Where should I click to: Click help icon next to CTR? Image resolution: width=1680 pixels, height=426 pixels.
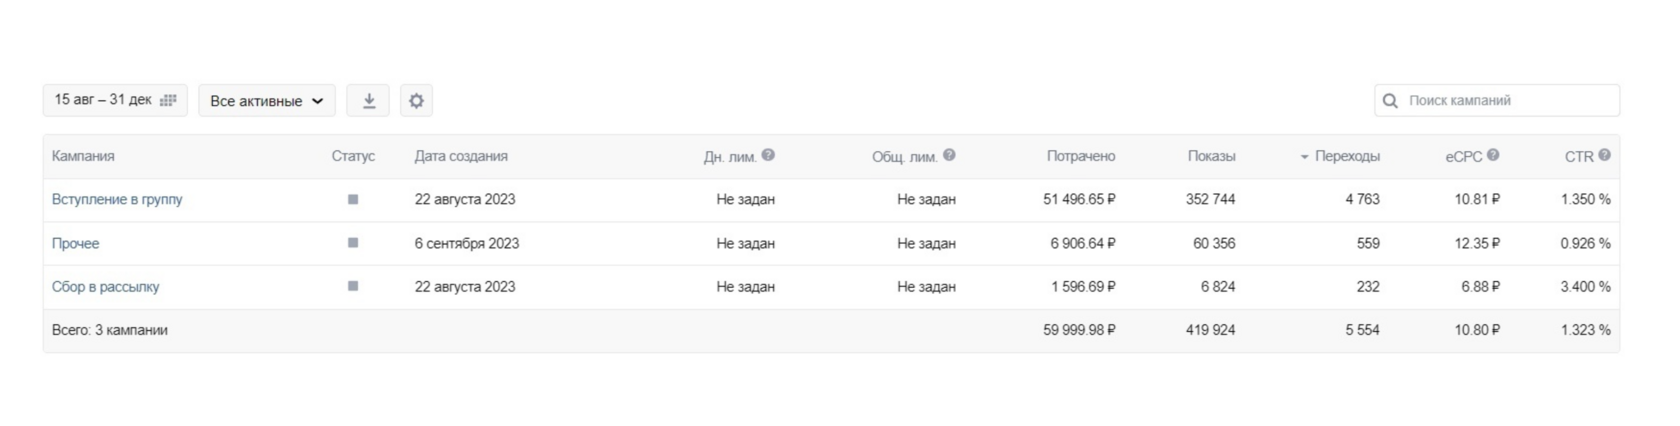(1604, 155)
